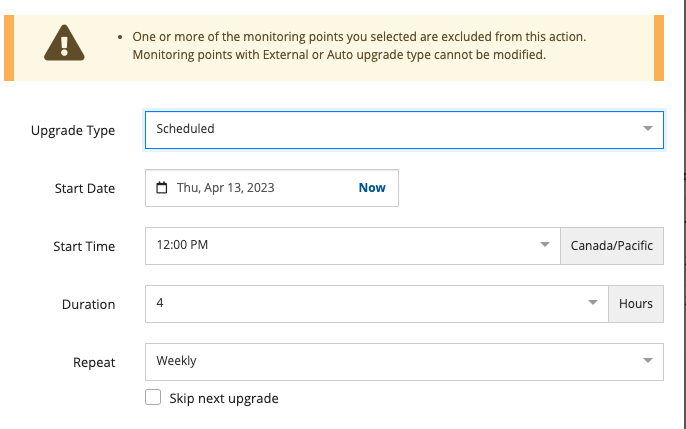Open the Scheduled upgrade type combo box
Screen dimensions: 686x429
390,129
